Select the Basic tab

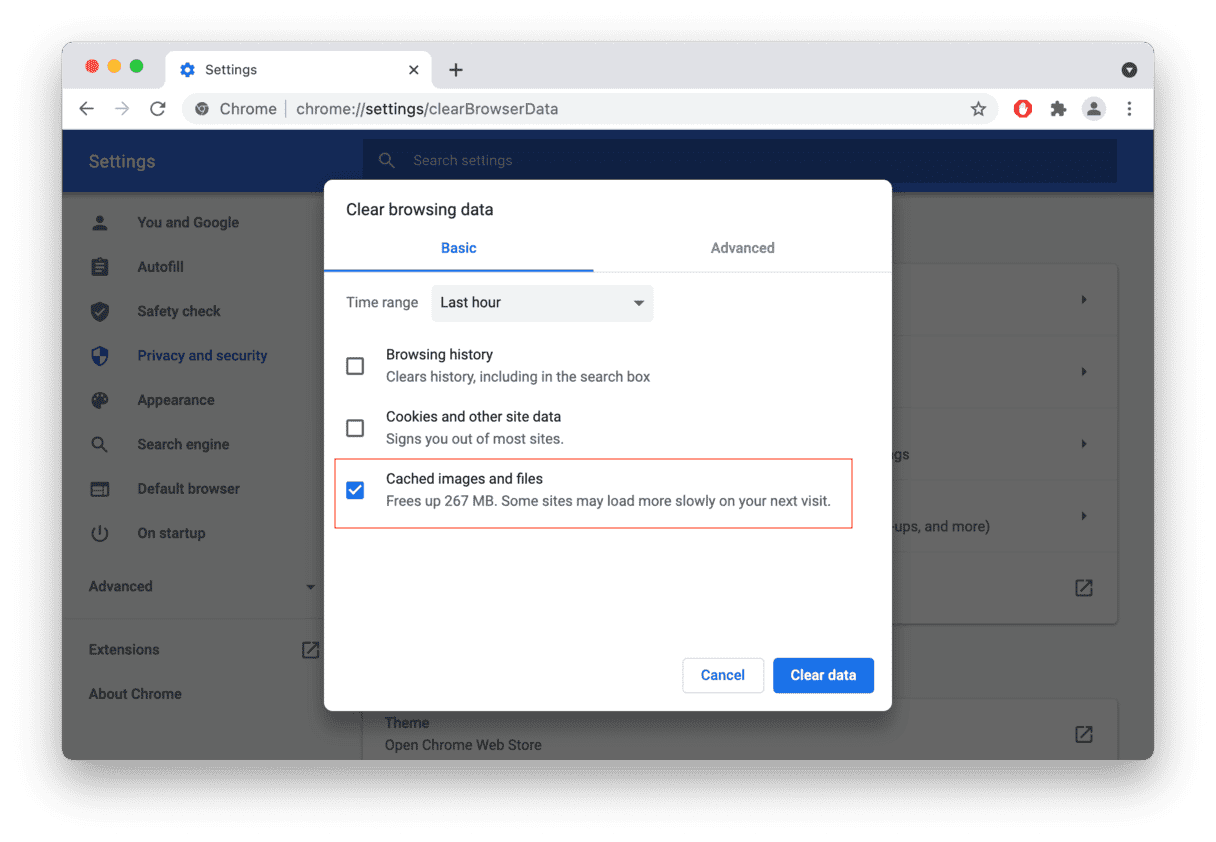coord(459,248)
